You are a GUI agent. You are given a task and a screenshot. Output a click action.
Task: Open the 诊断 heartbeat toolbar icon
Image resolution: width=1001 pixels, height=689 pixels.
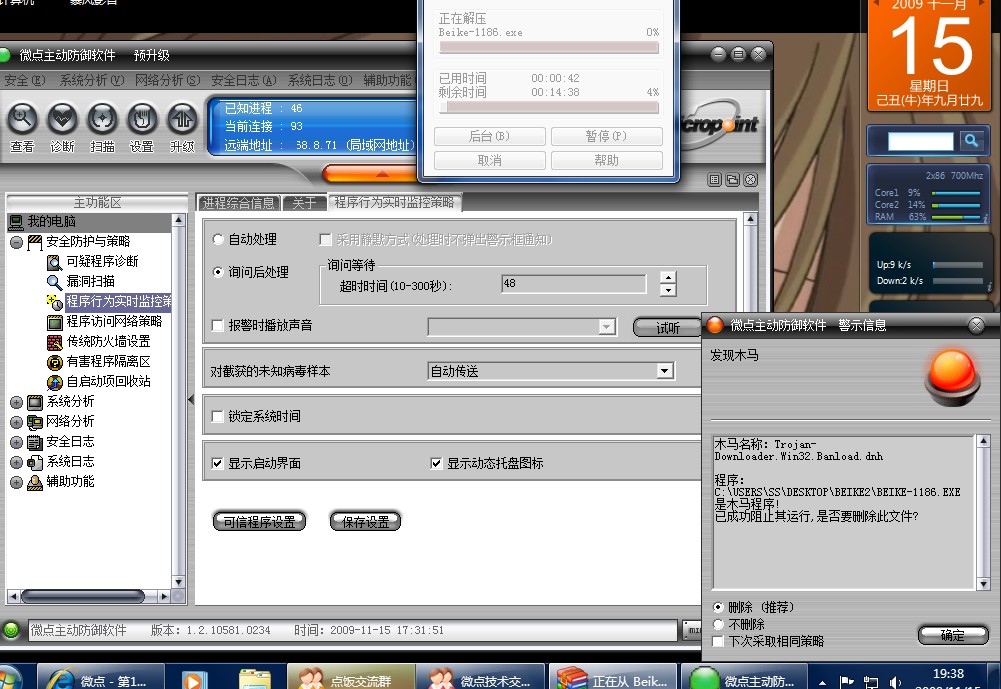(x=63, y=119)
